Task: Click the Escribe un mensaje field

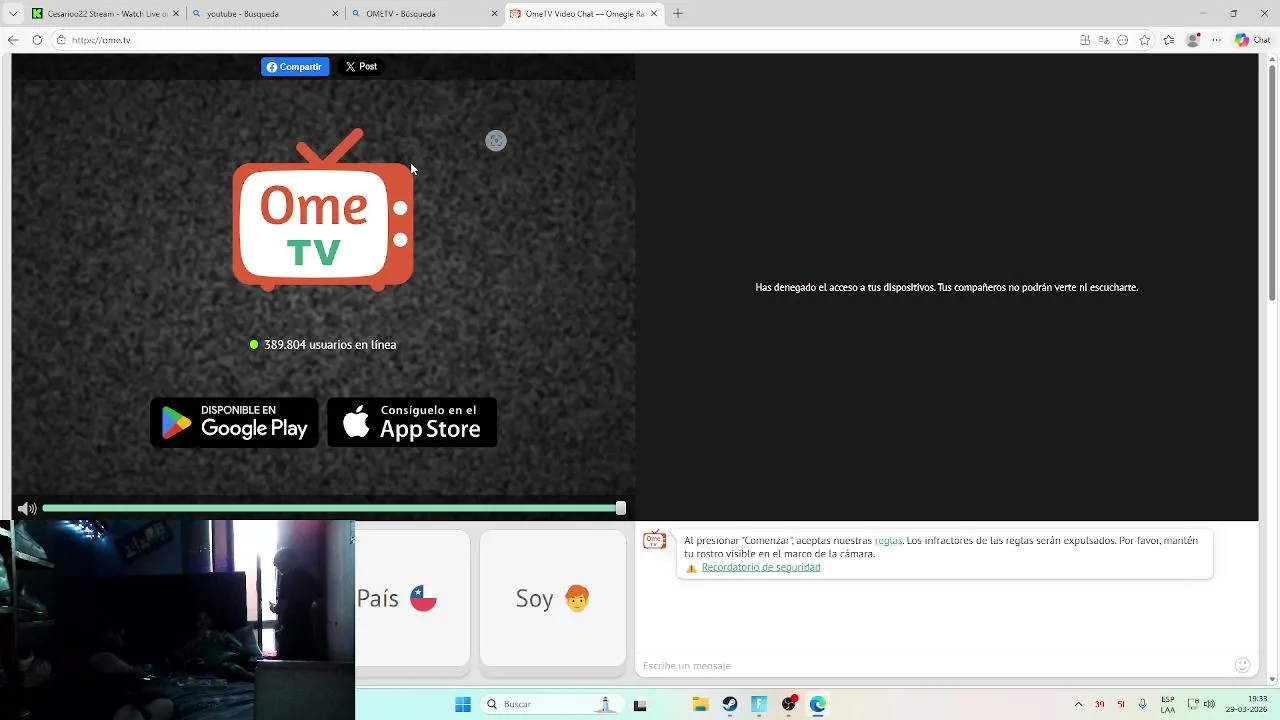Action: tap(930, 665)
